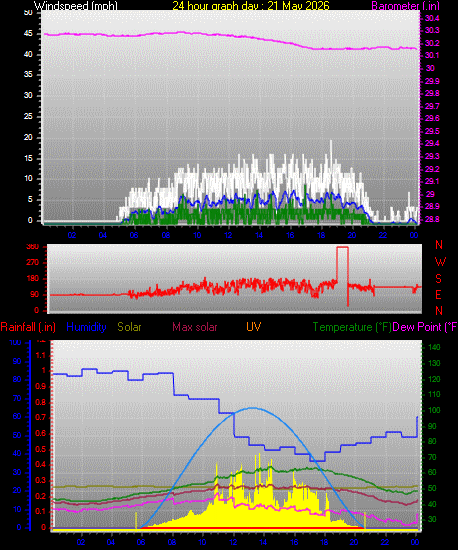Click the Barometer (.in) axis label
Image resolution: width=458 pixels, height=550 pixels.
point(405,6)
